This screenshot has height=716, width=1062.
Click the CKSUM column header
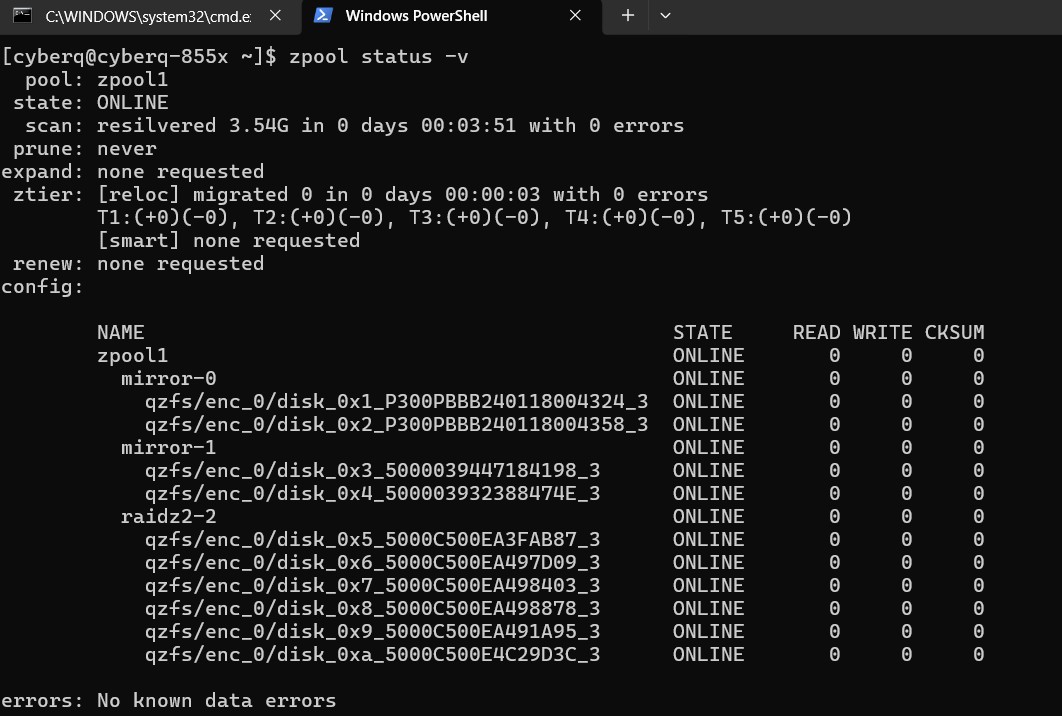point(954,333)
